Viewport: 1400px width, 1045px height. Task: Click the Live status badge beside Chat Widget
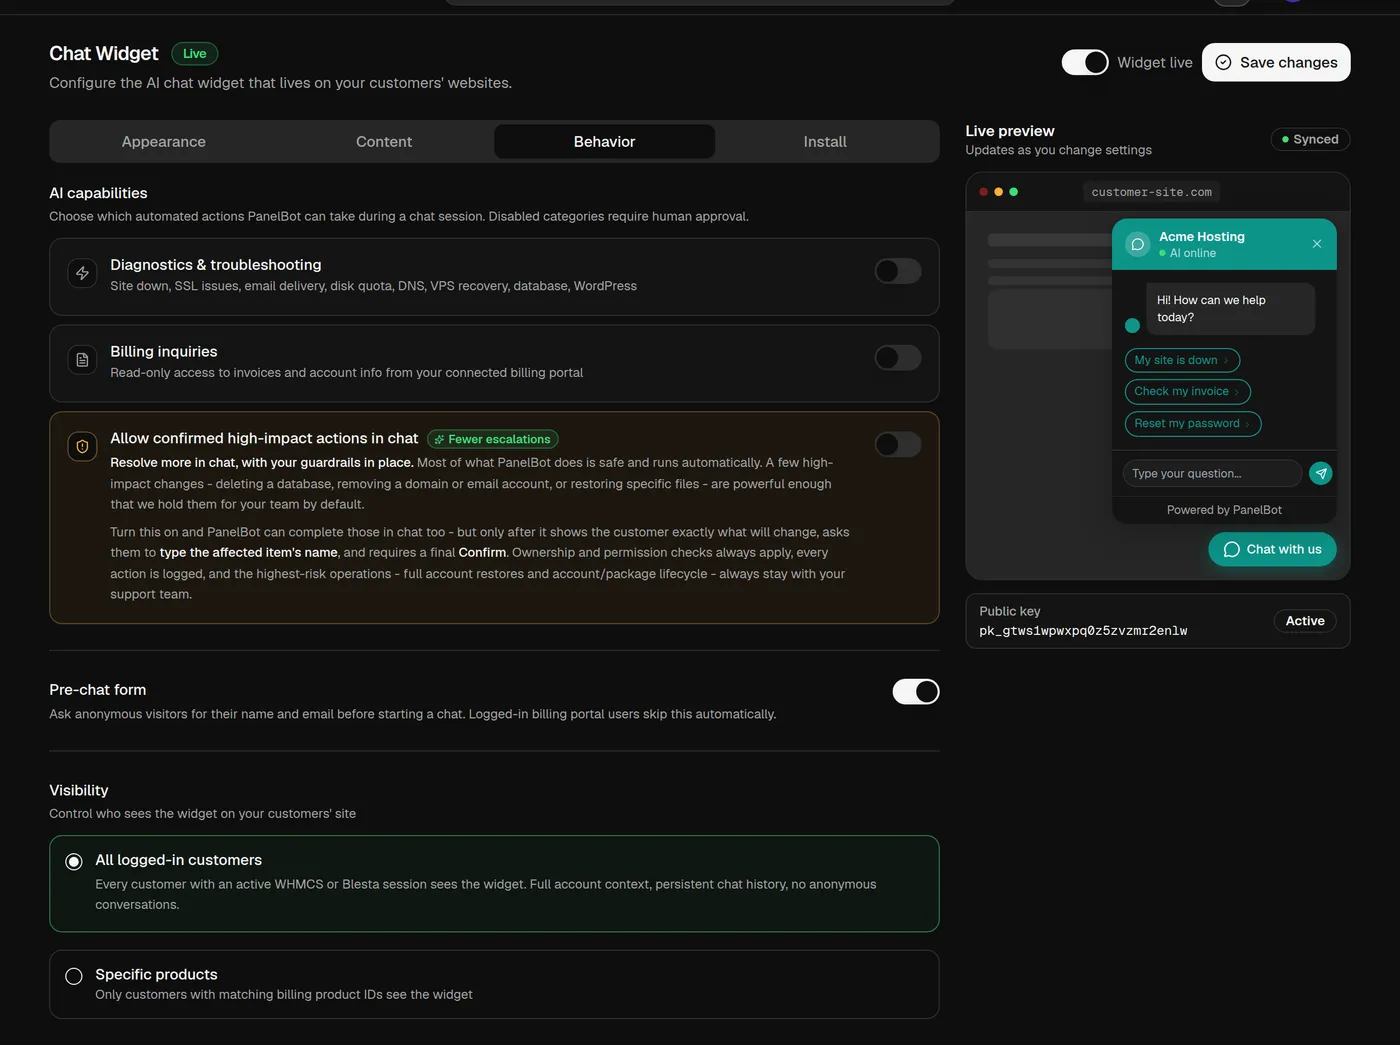point(195,54)
